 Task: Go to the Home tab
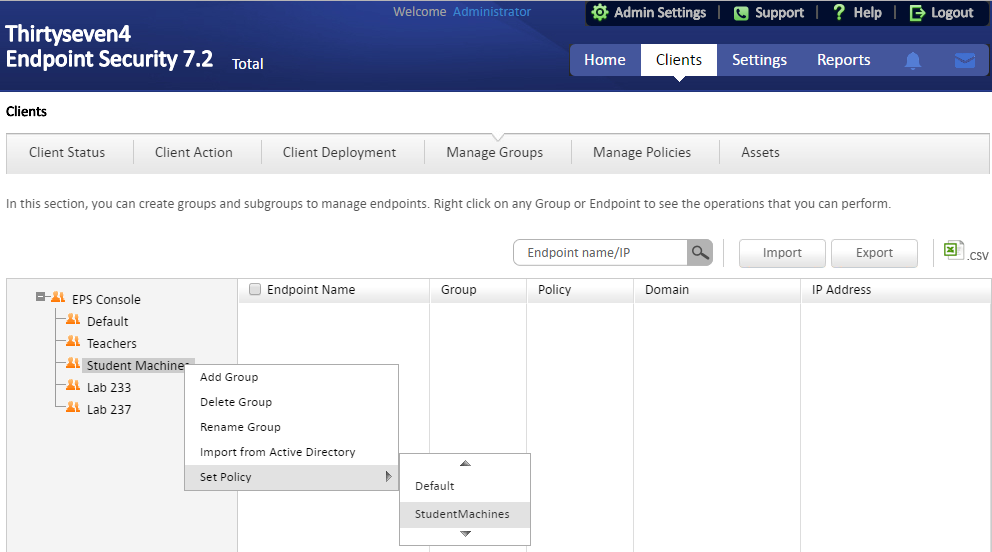(605, 60)
